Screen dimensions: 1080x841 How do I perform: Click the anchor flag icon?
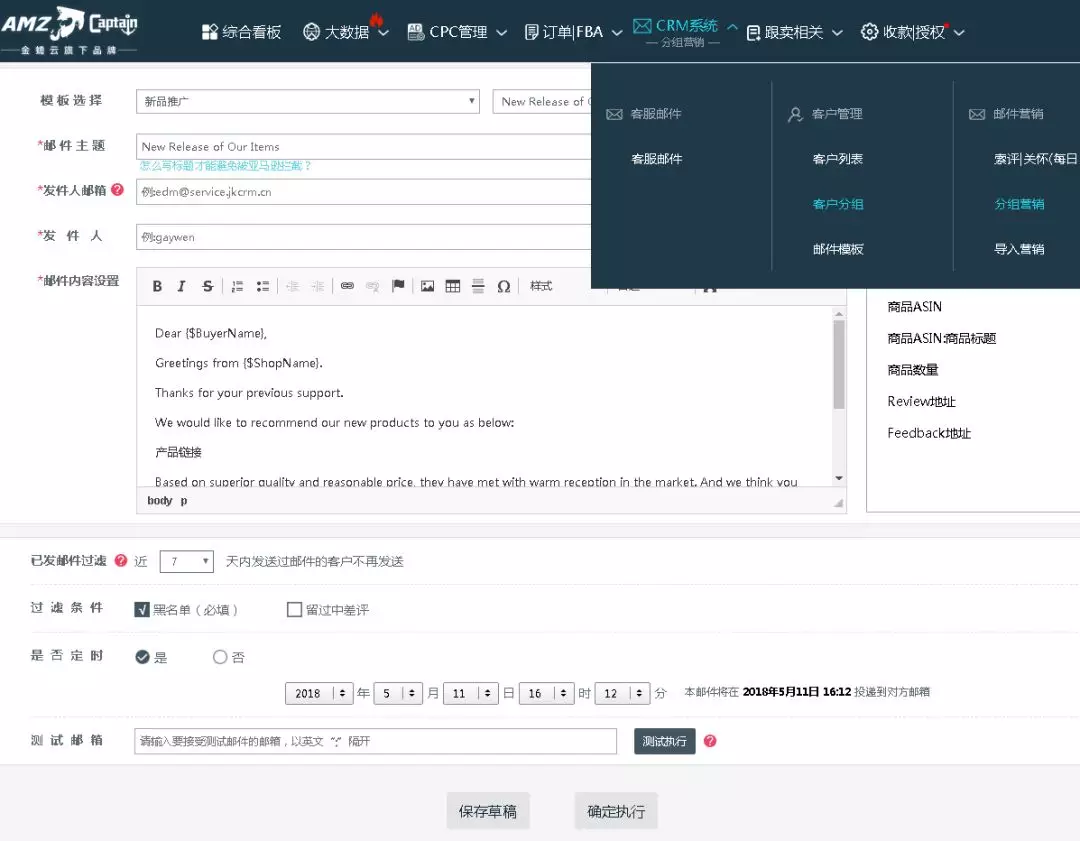pos(398,286)
